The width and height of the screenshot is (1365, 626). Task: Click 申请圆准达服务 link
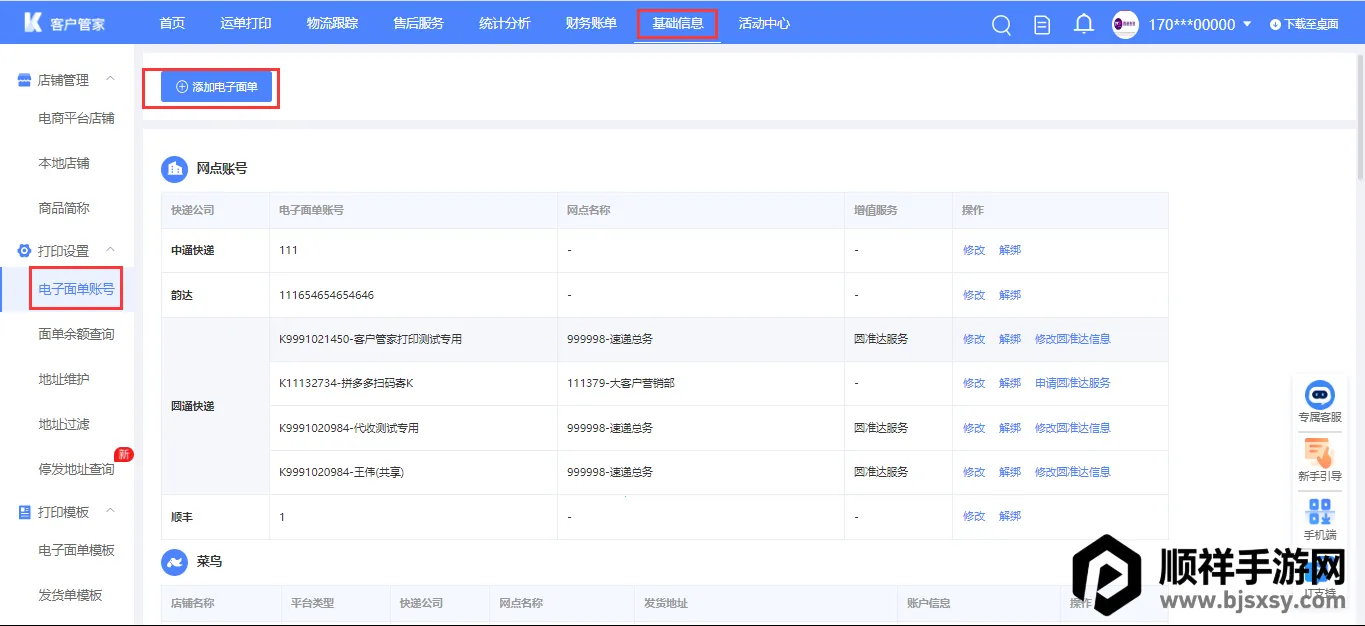tap(1072, 383)
